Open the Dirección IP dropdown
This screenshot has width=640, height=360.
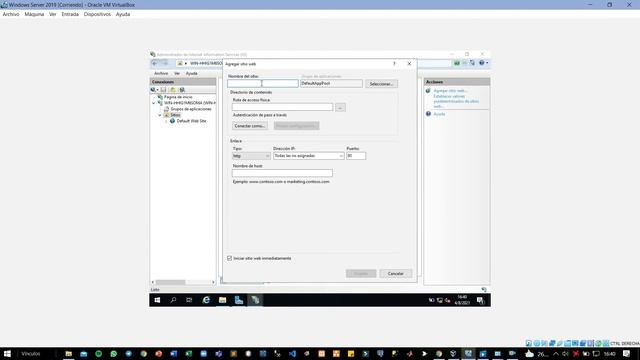[x=309, y=156]
